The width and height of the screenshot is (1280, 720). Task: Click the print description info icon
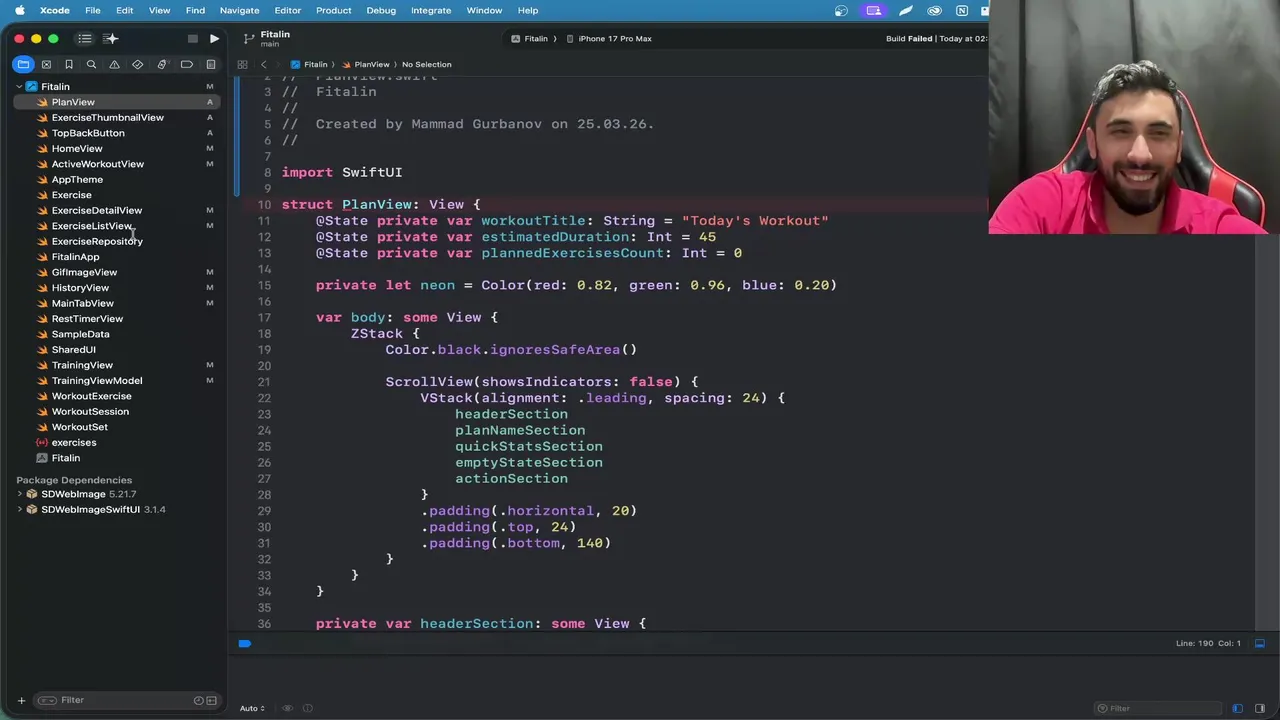coord(308,708)
